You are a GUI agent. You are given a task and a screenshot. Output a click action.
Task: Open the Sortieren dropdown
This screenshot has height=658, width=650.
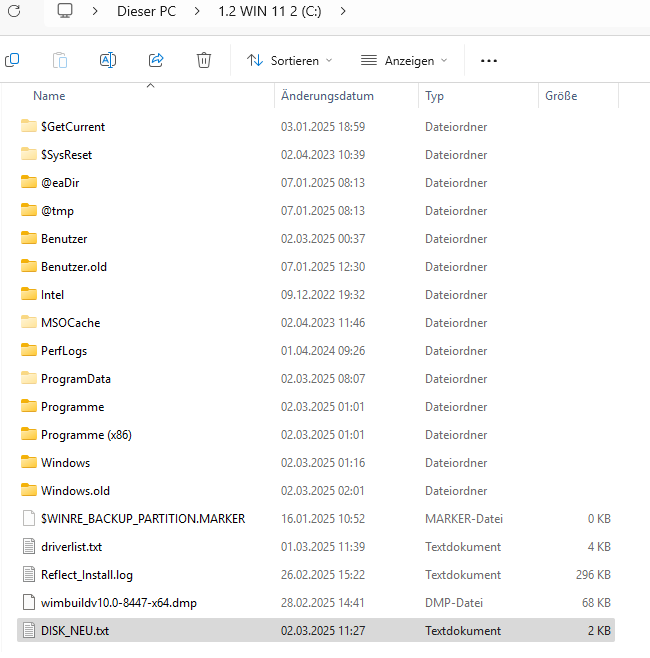click(290, 61)
